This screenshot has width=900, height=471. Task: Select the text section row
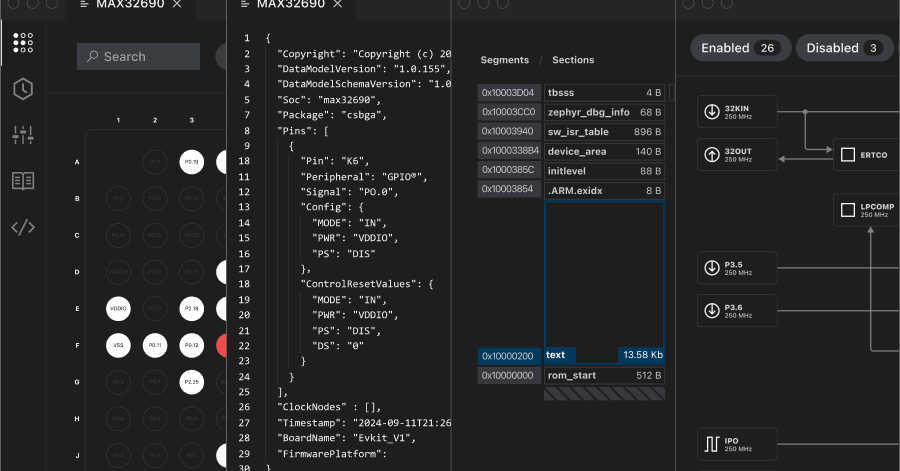tap(604, 355)
